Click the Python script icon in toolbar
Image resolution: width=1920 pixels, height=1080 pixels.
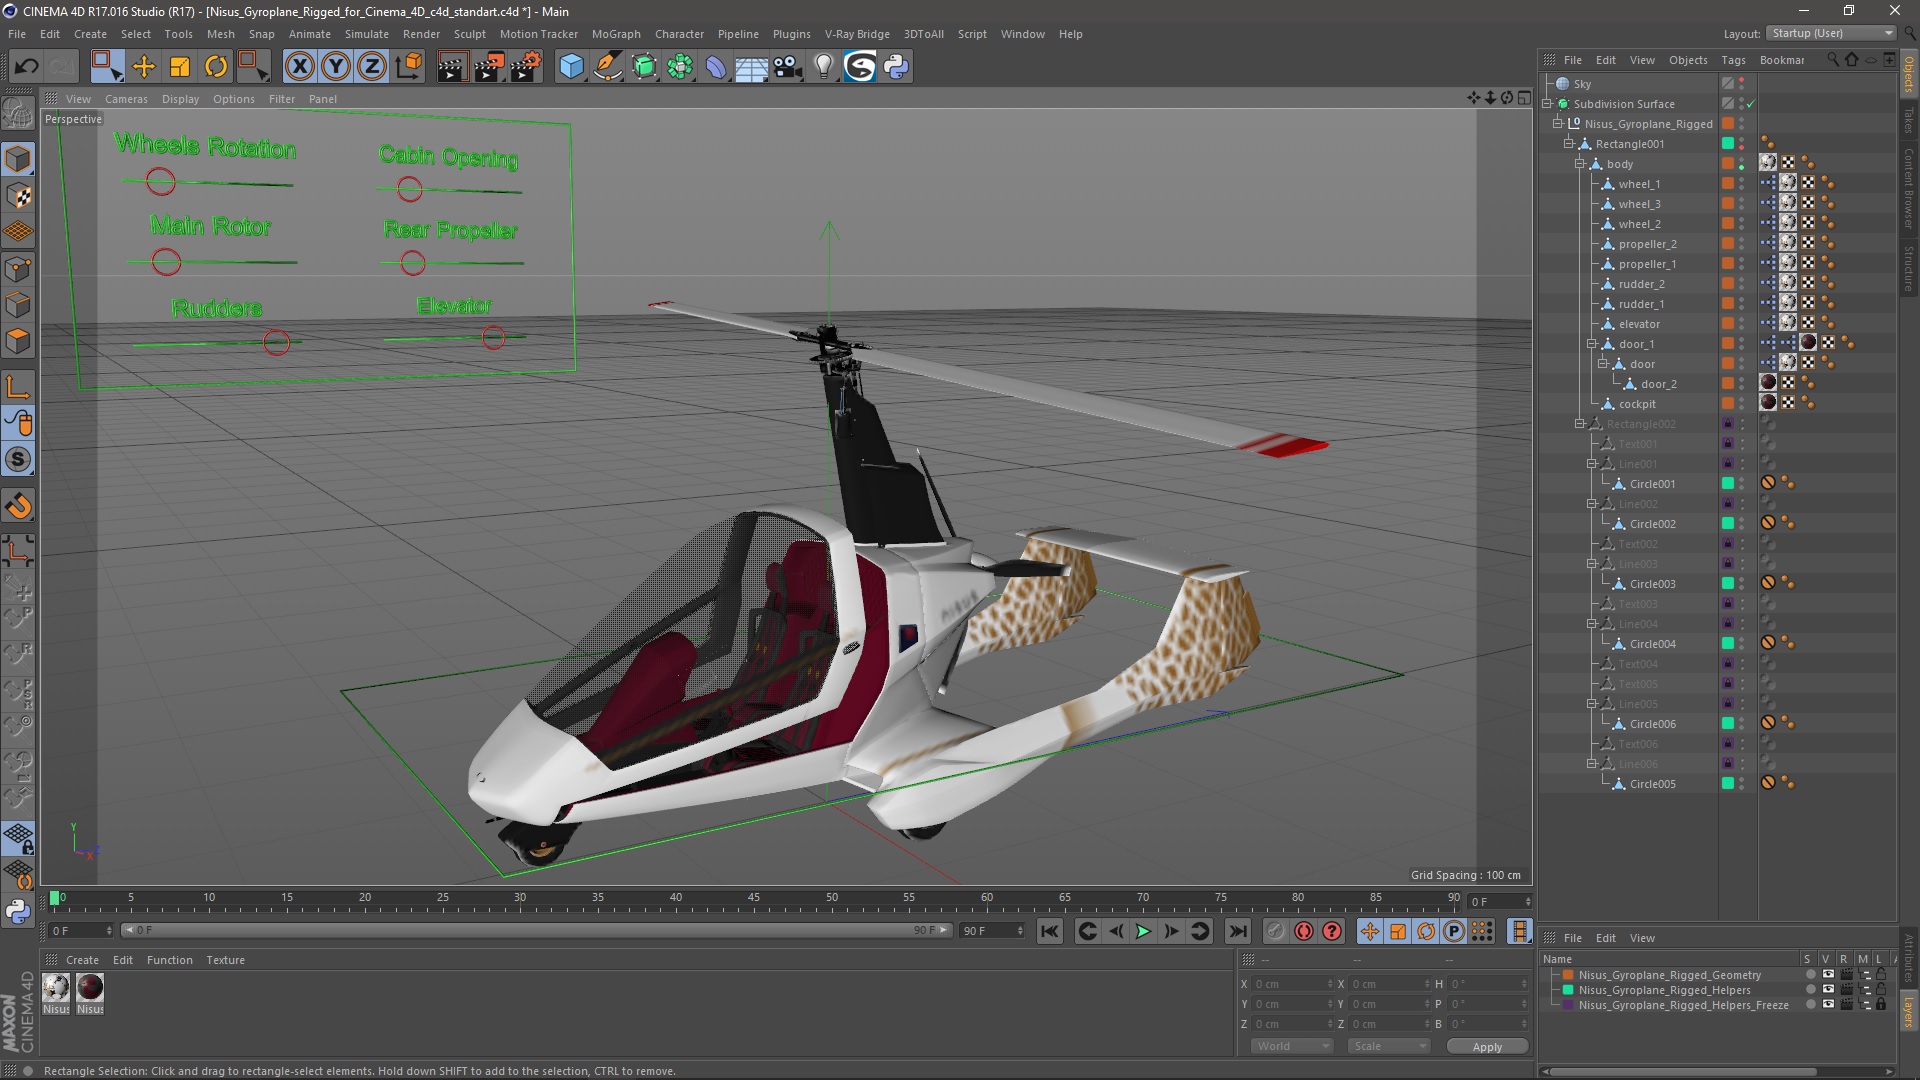(897, 67)
